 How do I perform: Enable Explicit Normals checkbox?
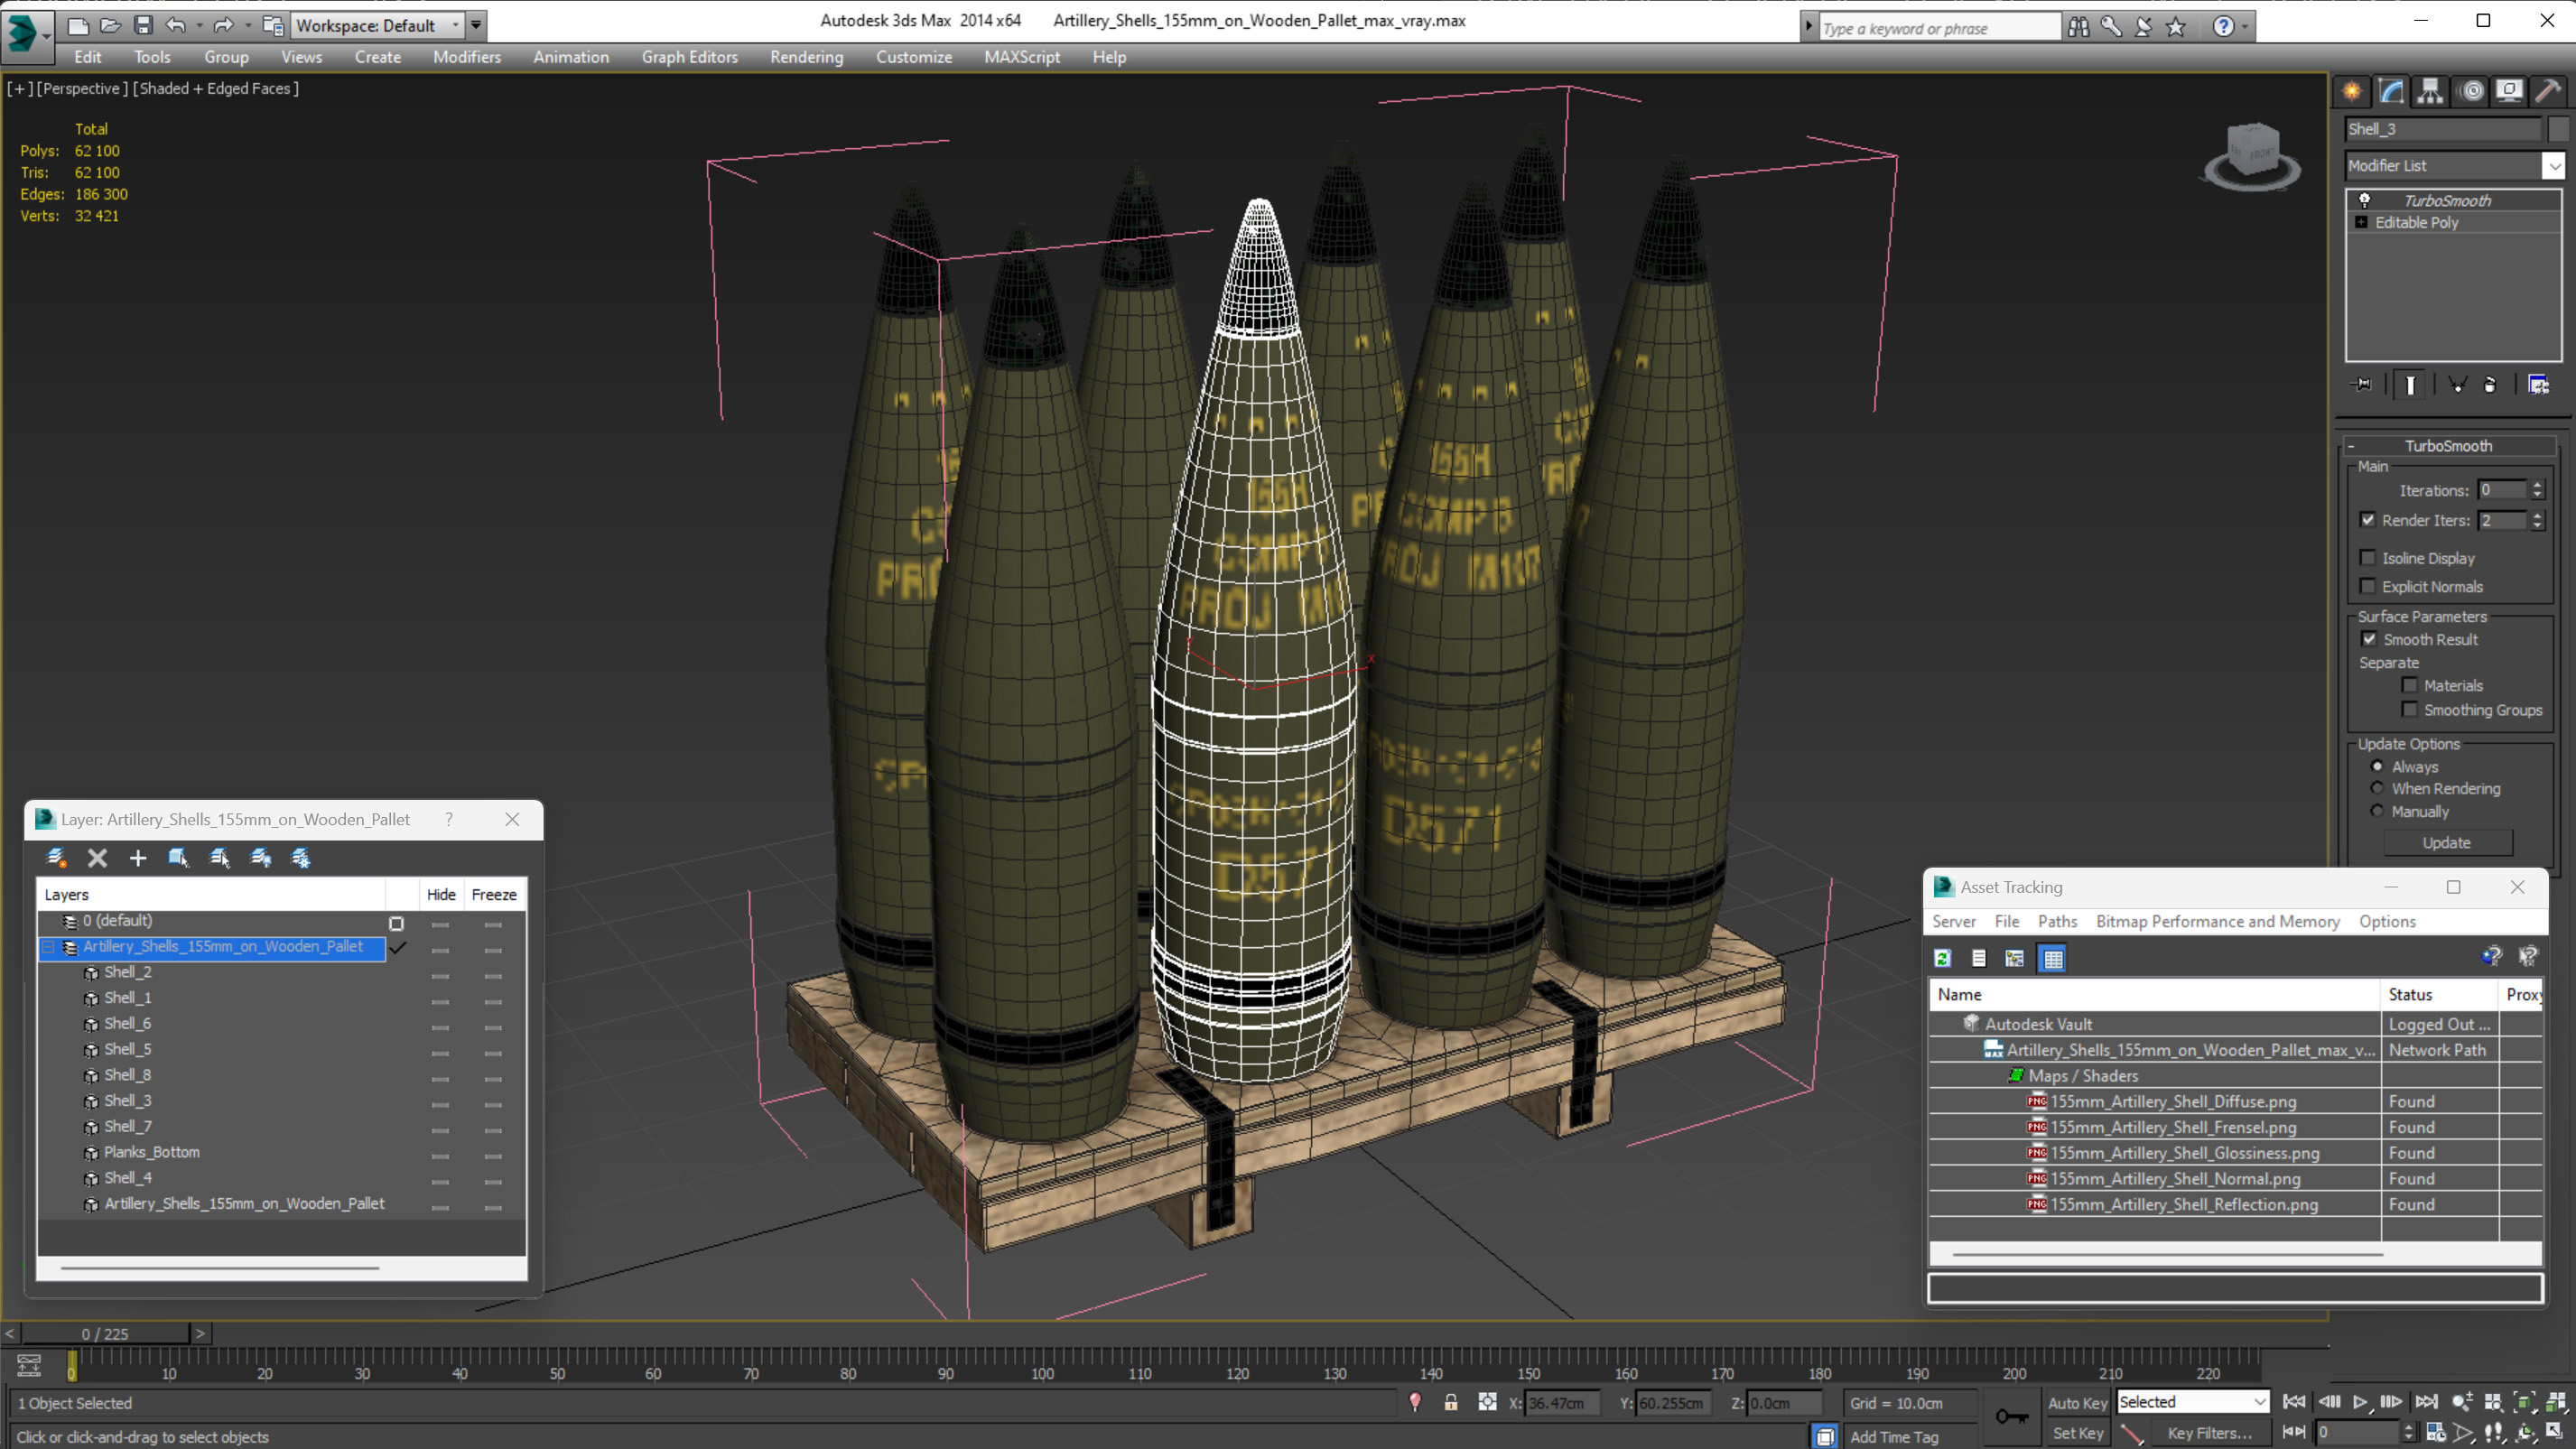(x=2368, y=586)
